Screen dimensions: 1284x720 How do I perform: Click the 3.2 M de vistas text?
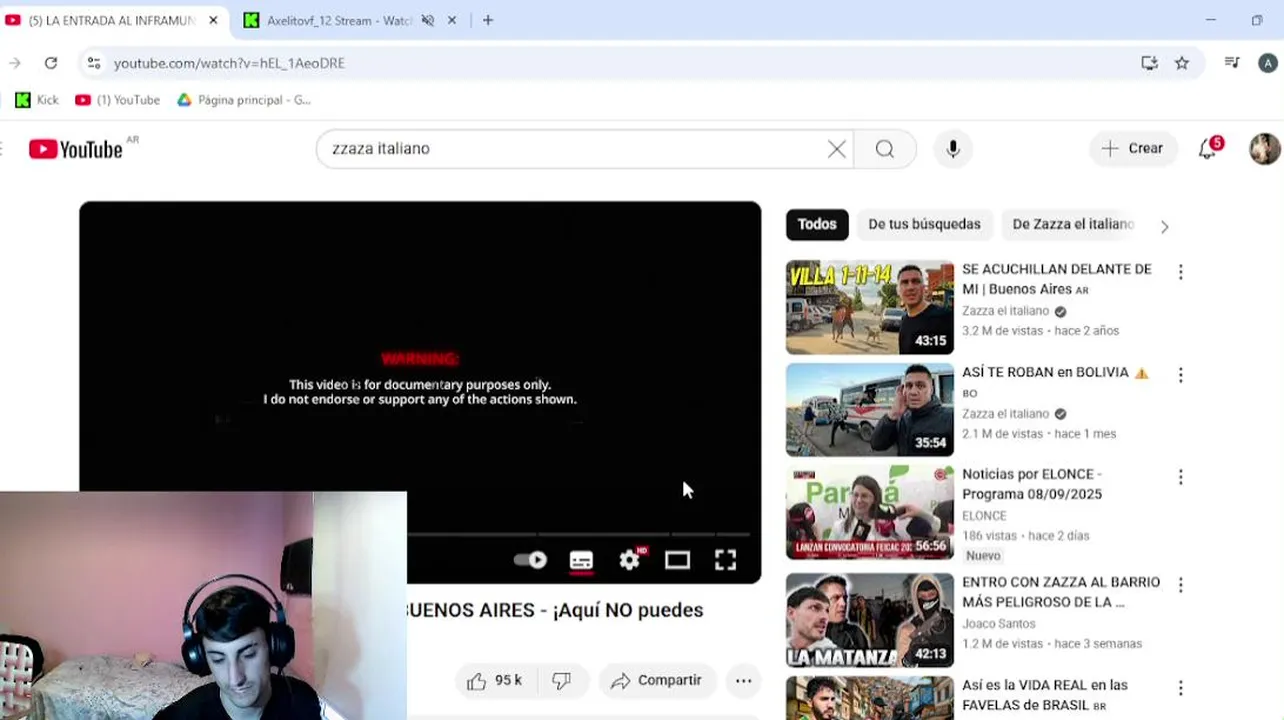[x=1002, y=331]
